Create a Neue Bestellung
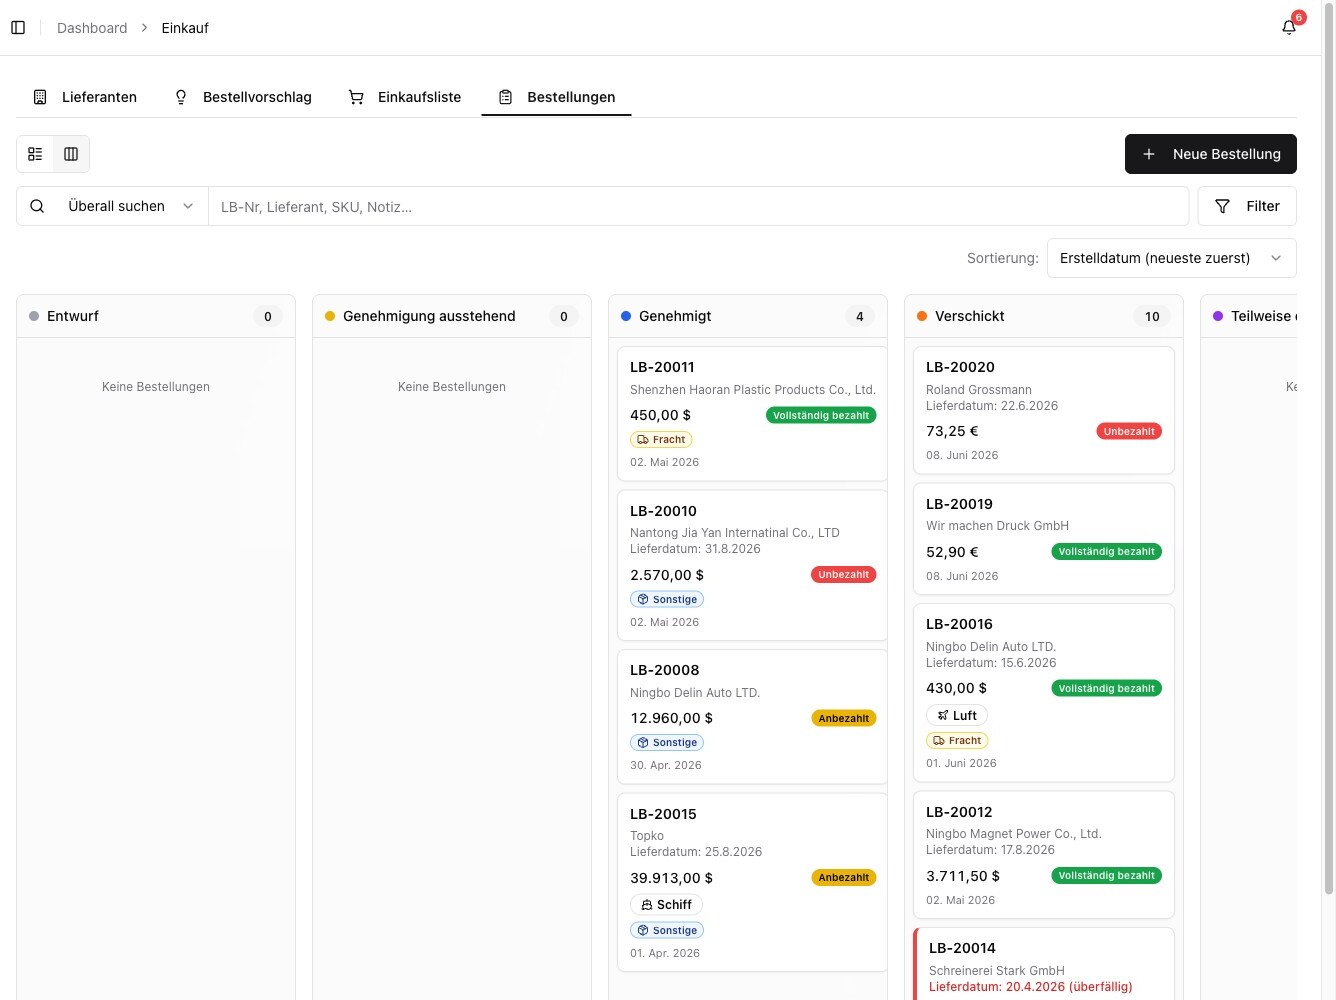This screenshot has width=1336, height=1000. pyautogui.click(x=1210, y=154)
